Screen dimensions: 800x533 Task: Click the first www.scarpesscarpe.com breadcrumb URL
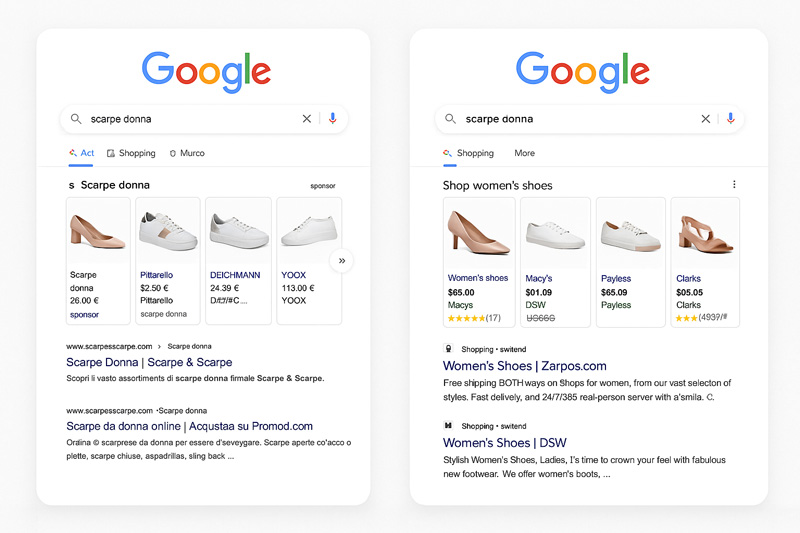tap(109, 346)
